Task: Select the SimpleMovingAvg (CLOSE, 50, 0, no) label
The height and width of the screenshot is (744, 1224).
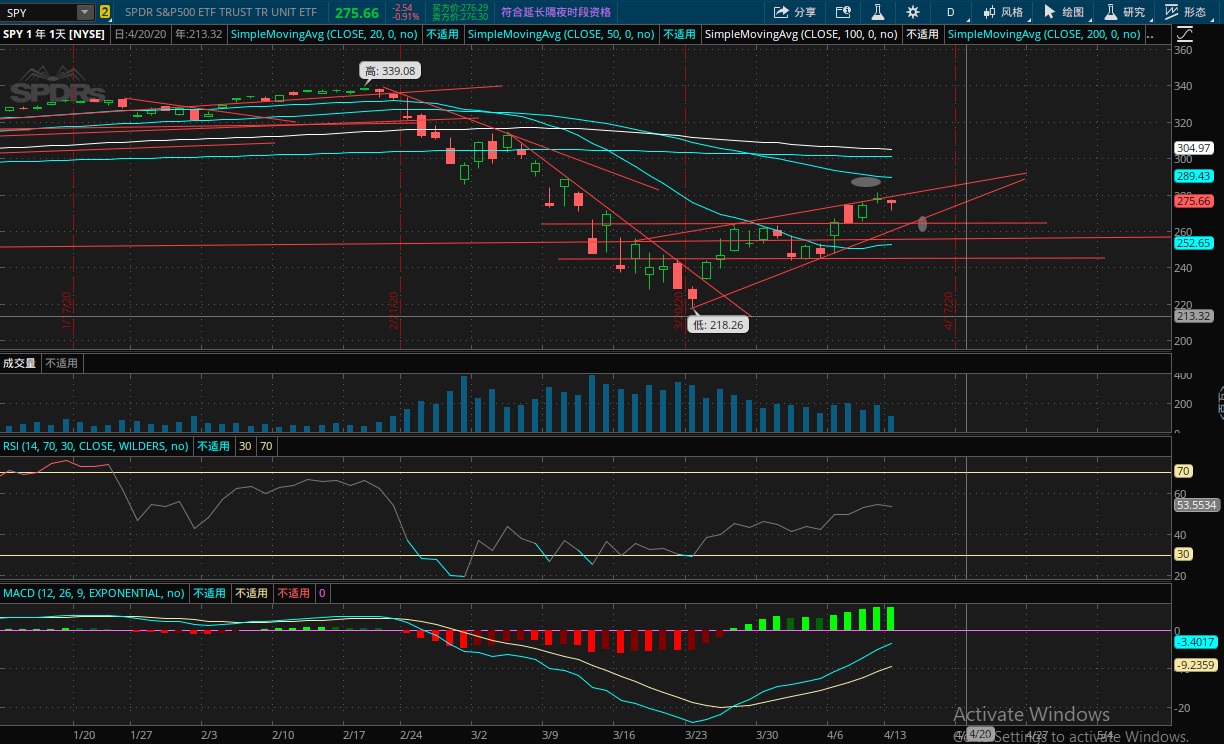Action: tap(562, 34)
